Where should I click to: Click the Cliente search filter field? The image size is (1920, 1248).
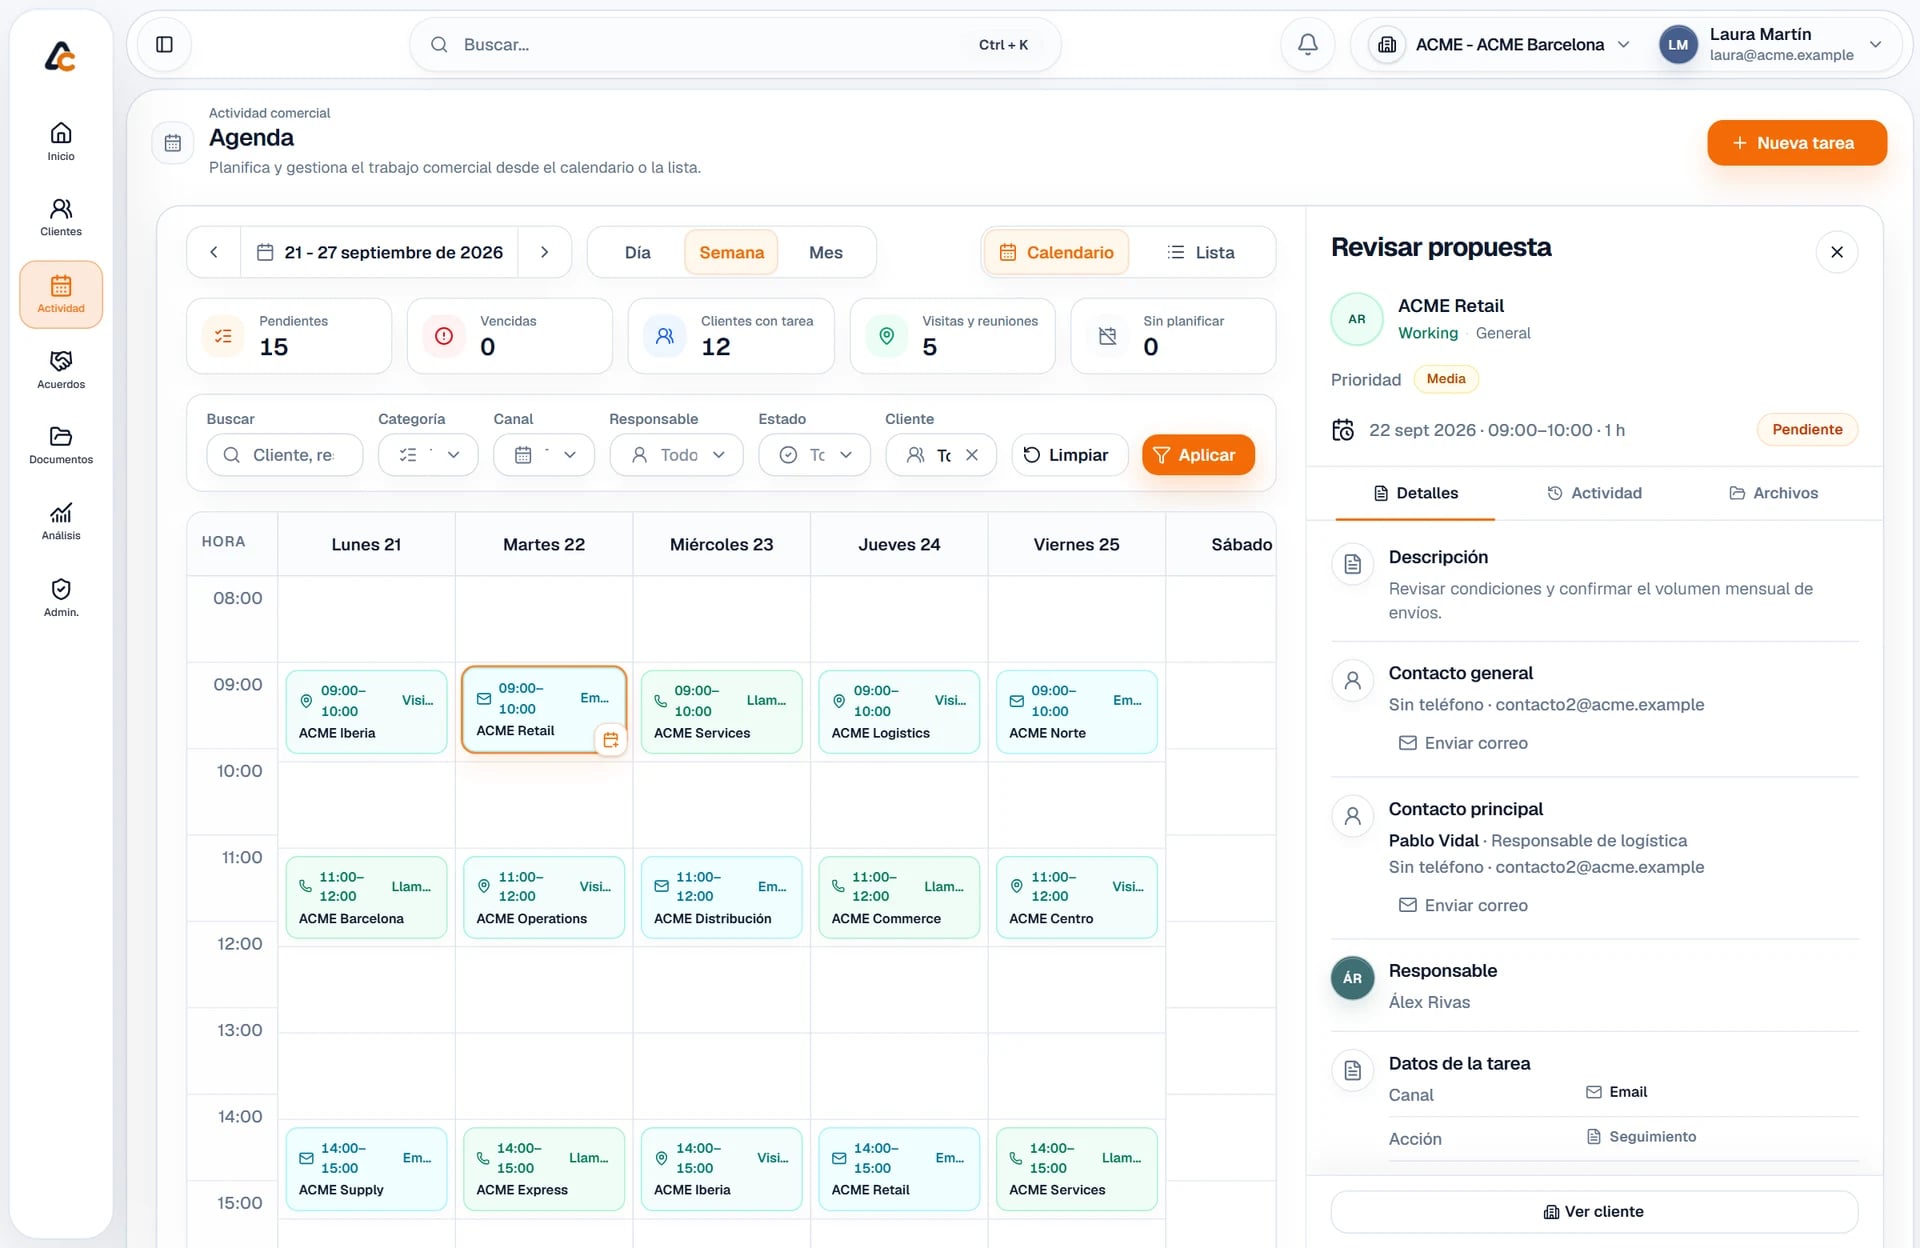pyautogui.click(x=285, y=455)
